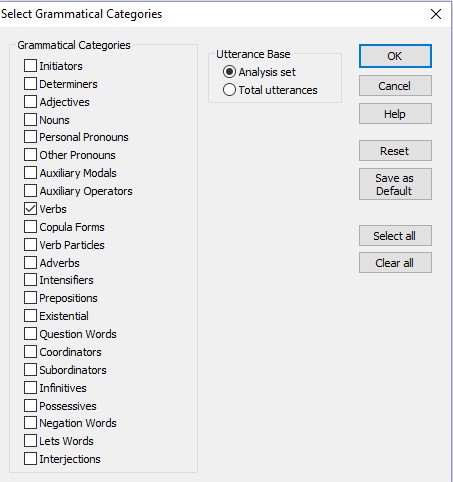Screen dimensions: 453x482
Task: Enable Other Pronouns category
Action: (30, 155)
